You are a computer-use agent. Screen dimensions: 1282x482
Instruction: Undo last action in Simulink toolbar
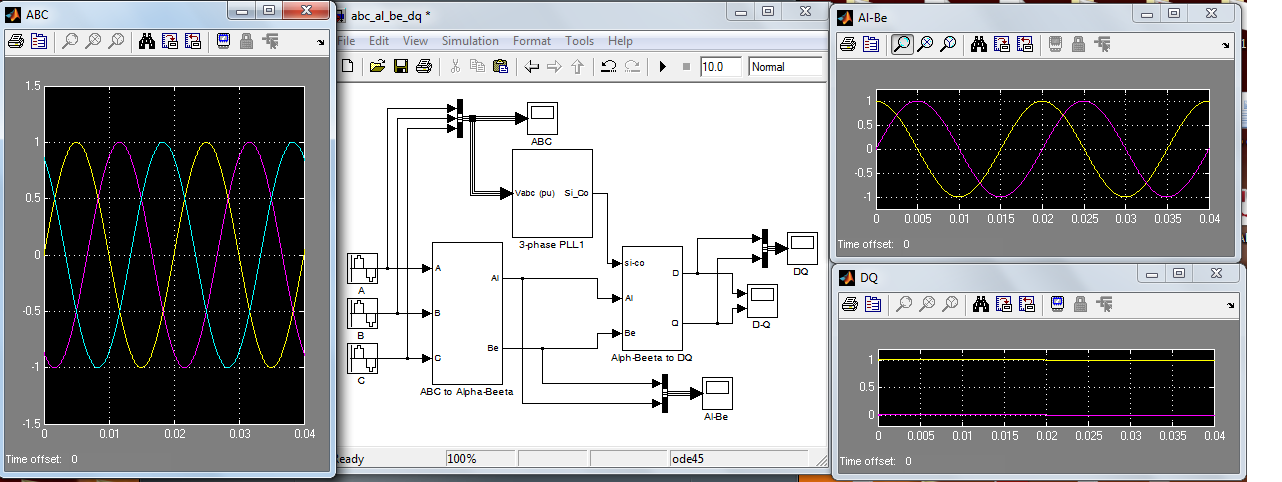pyautogui.click(x=608, y=67)
